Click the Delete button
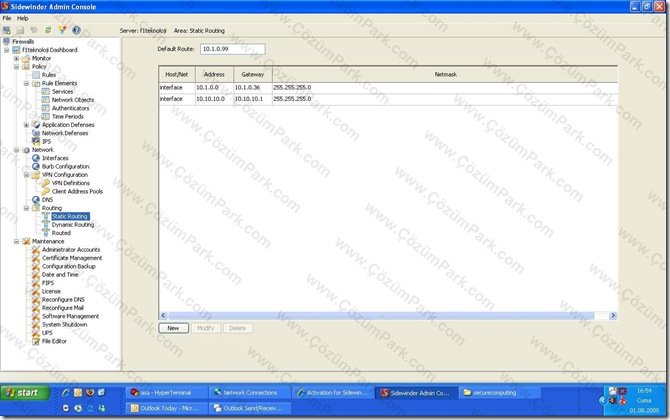Image resolution: width=670 pixels, height=420 pixels. 238,328
